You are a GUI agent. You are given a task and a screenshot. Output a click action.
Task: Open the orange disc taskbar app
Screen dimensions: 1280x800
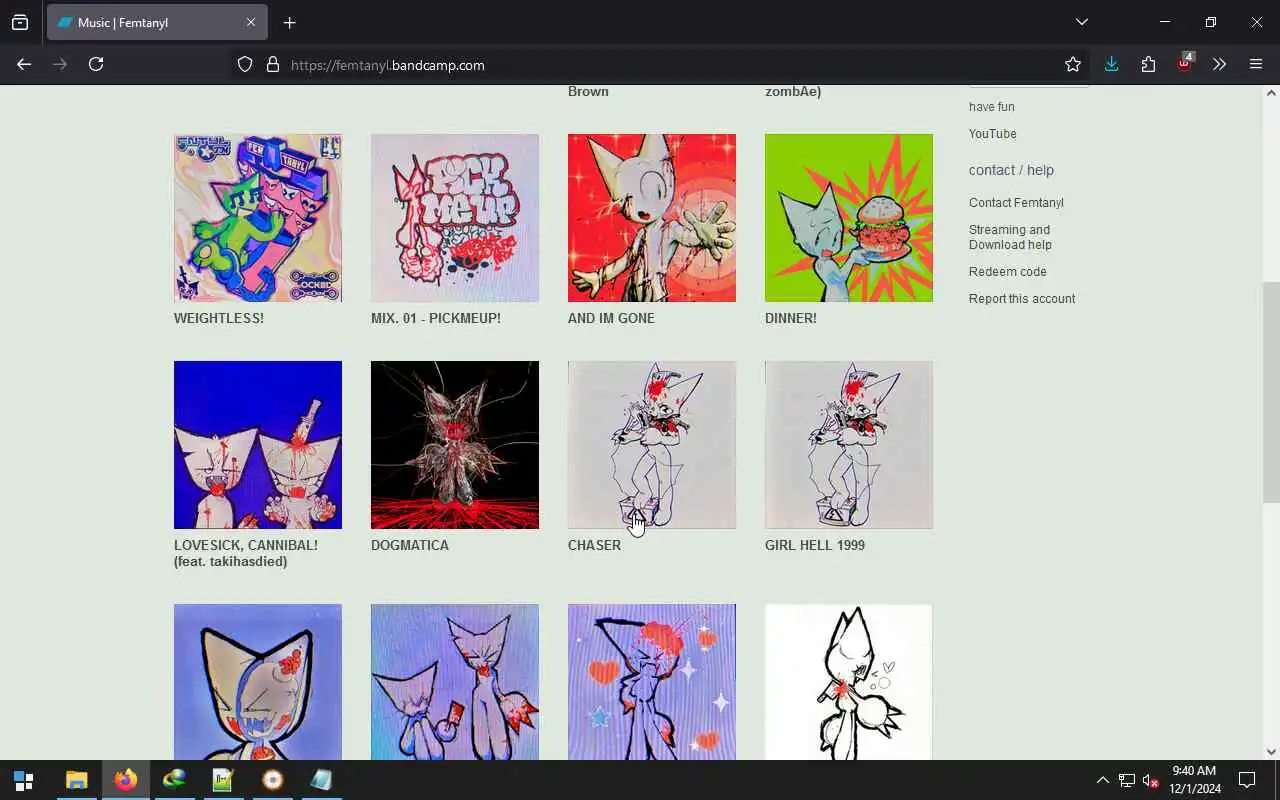click(272, 780)
